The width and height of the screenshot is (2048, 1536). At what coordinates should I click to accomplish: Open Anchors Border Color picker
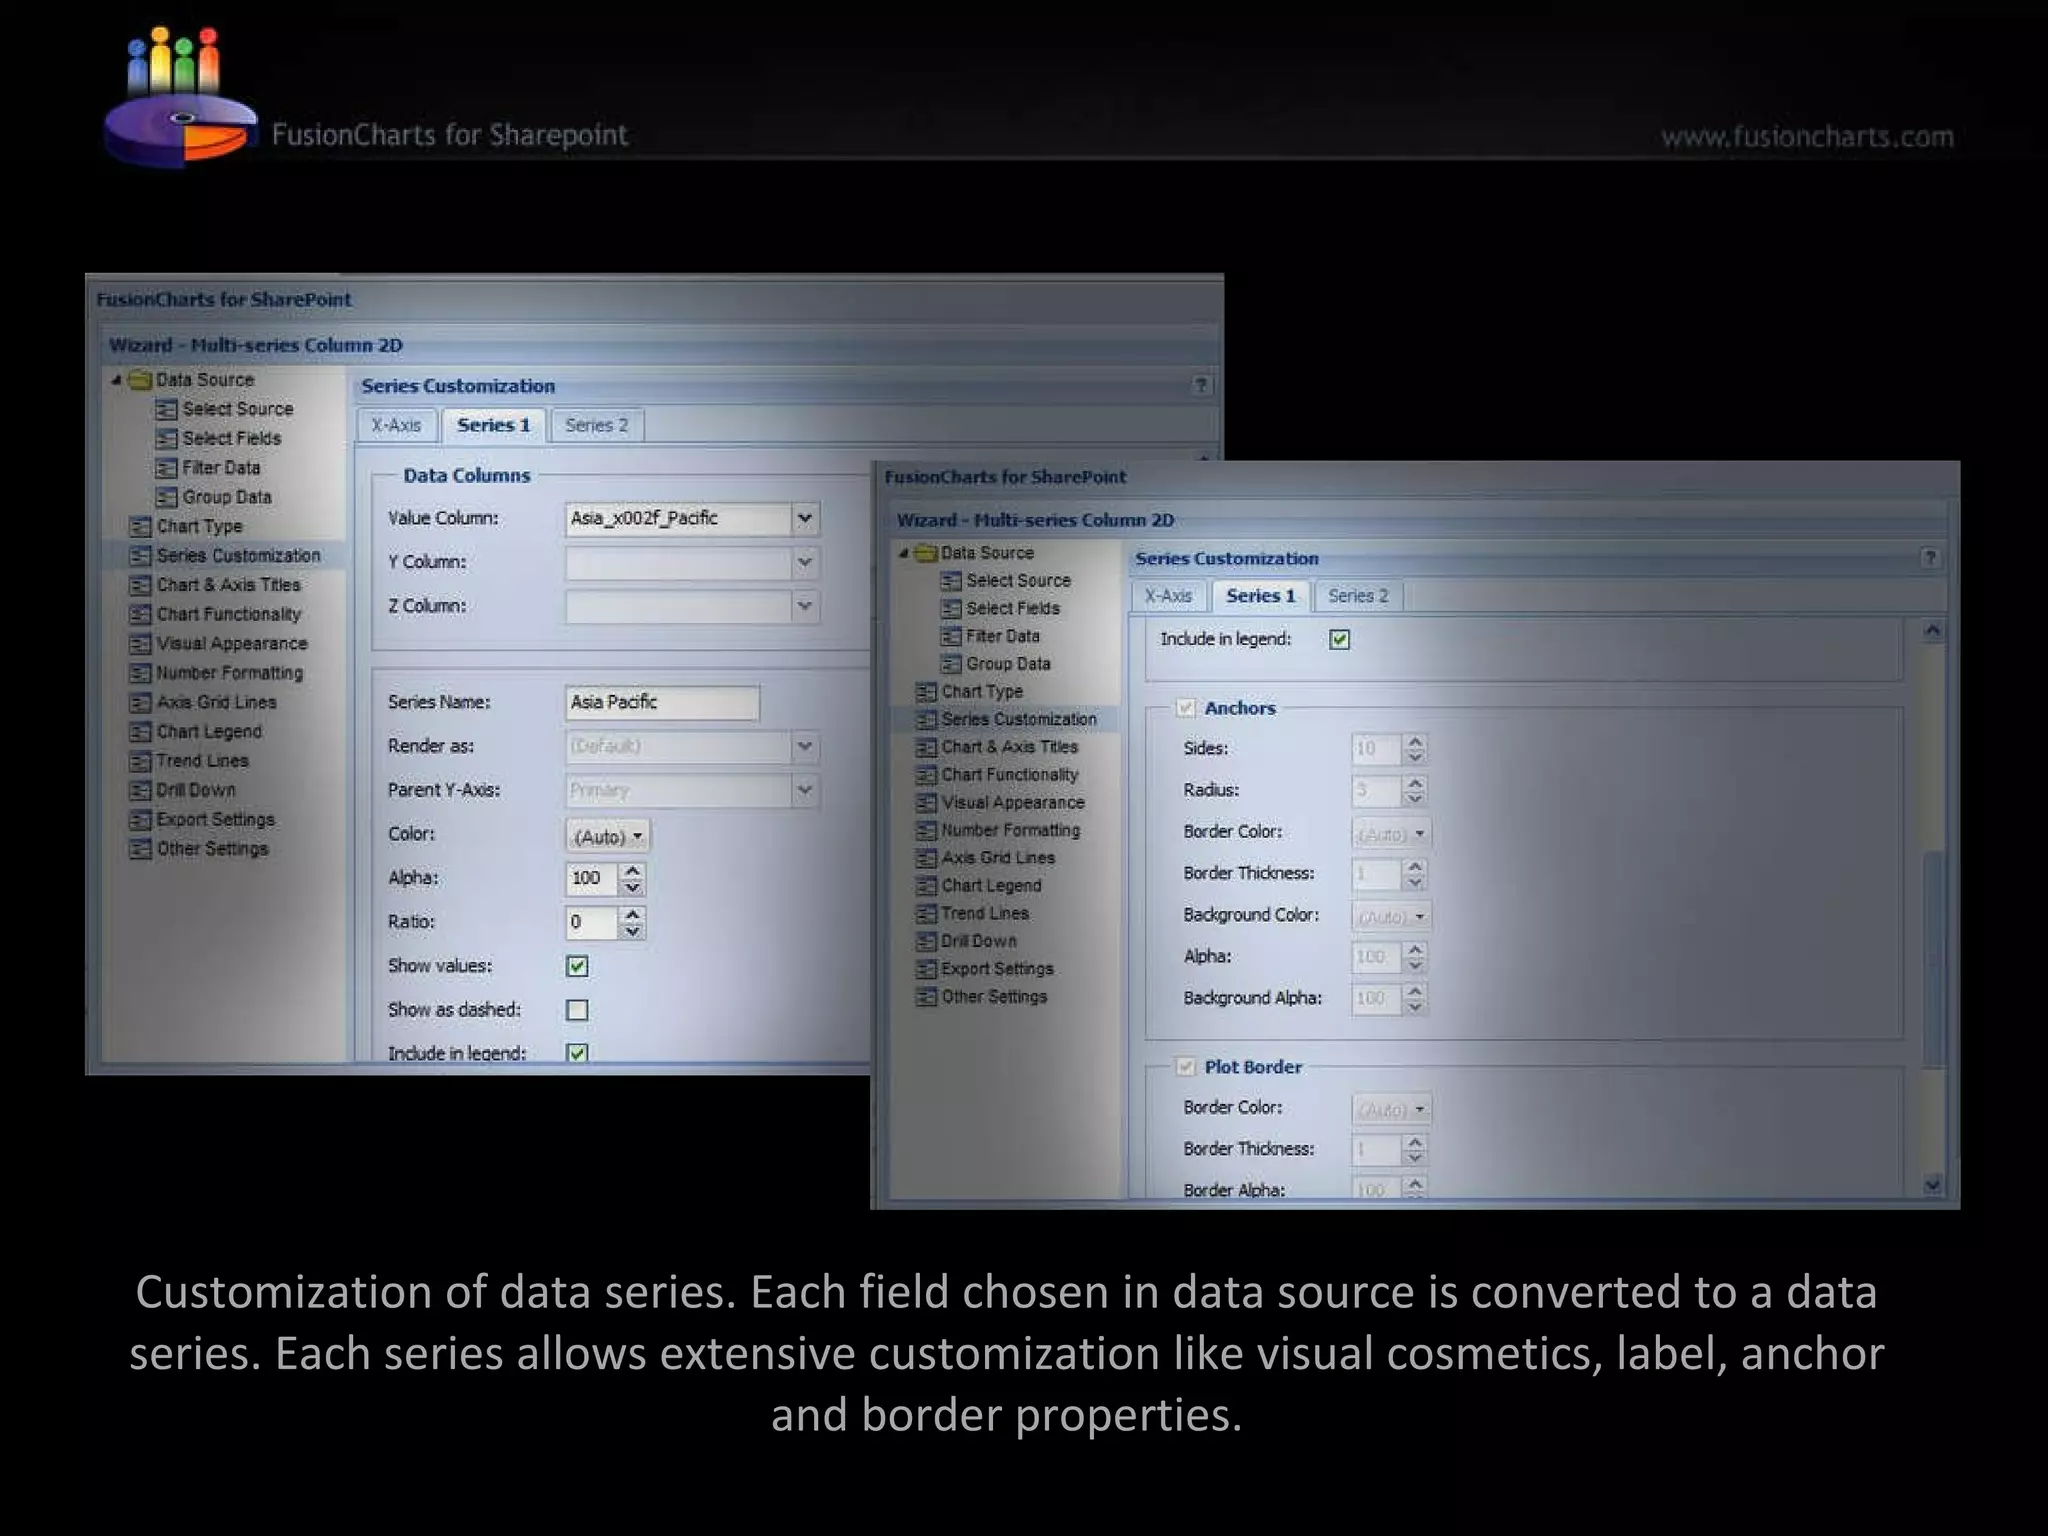(x=1391, y=833)
